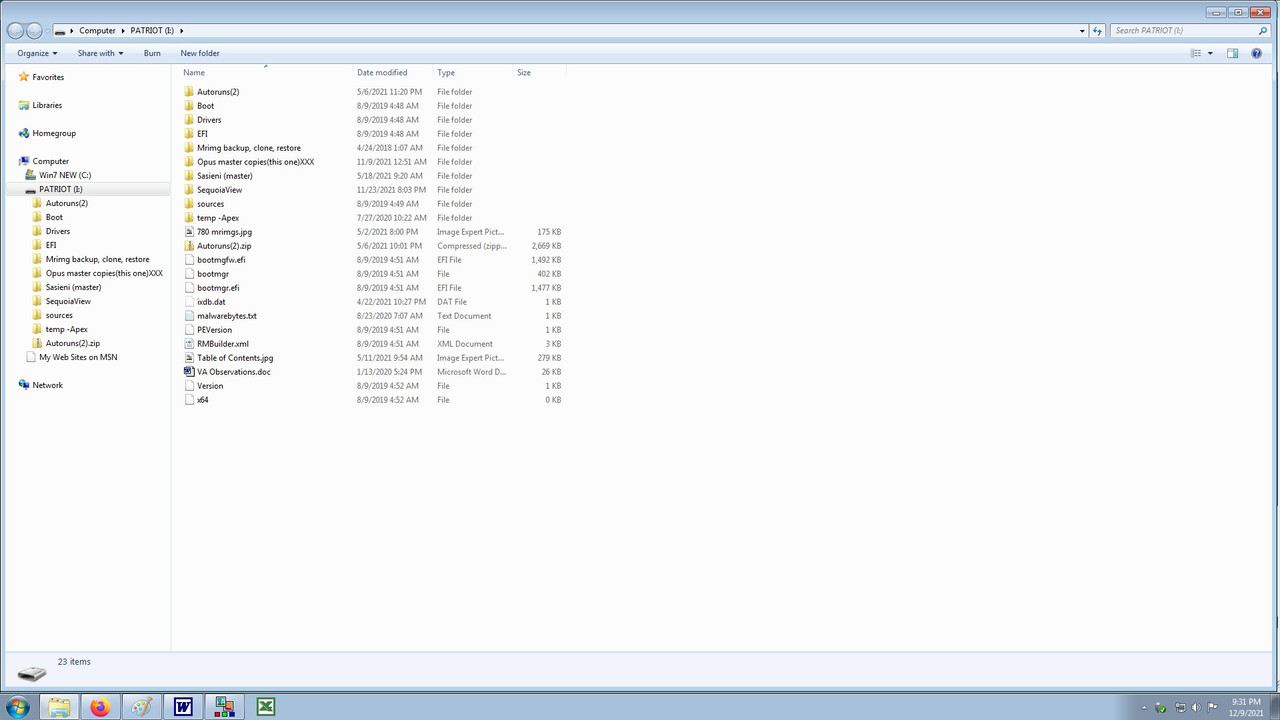The width and height of the screenshot is (1280, 720).
Task: Open the Organize menu
Action: (37, 53)
